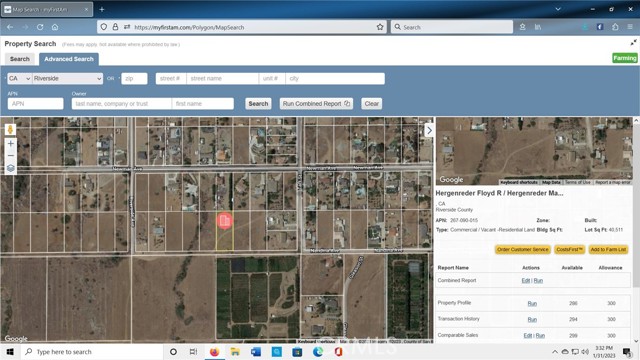Click the Farming button
Viewport: 640px width, 360px height.
[624, 58]
